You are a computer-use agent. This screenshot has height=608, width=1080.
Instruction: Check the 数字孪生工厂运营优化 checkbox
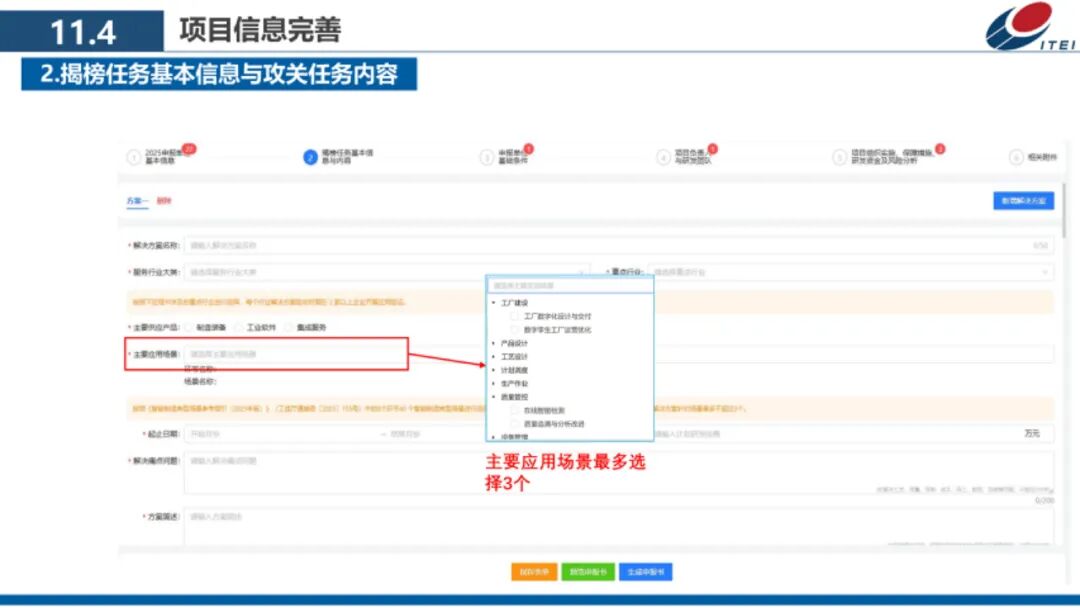coord(515,330)
